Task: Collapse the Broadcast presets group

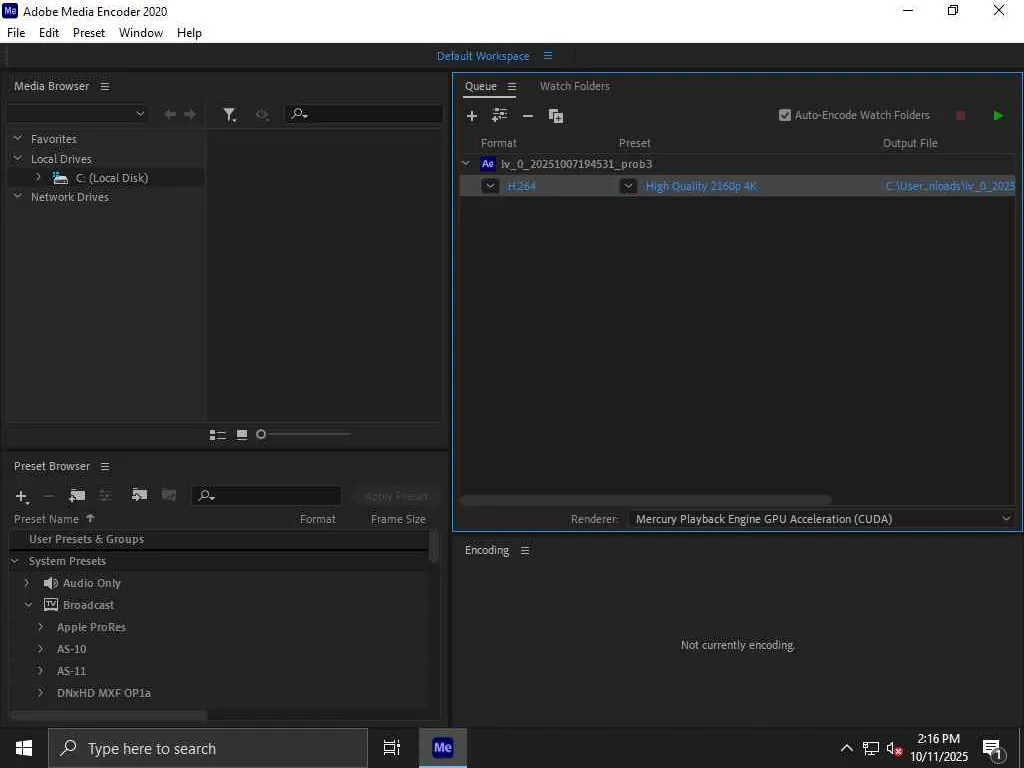Action: (28, 605)
